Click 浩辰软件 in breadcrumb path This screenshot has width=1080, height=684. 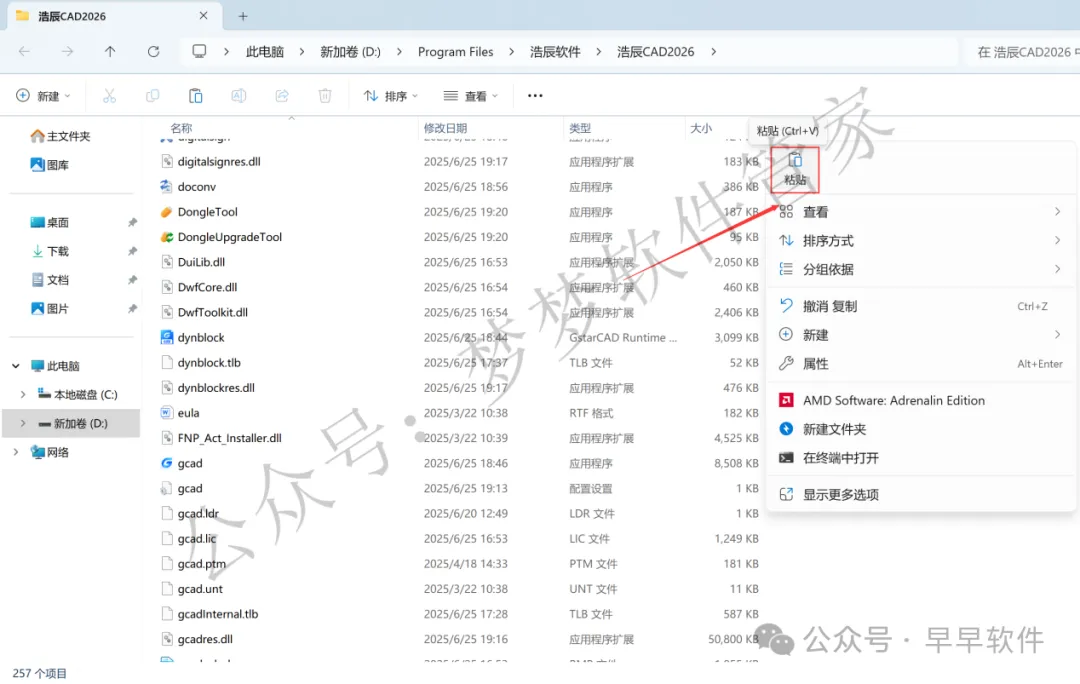[555, 52]
